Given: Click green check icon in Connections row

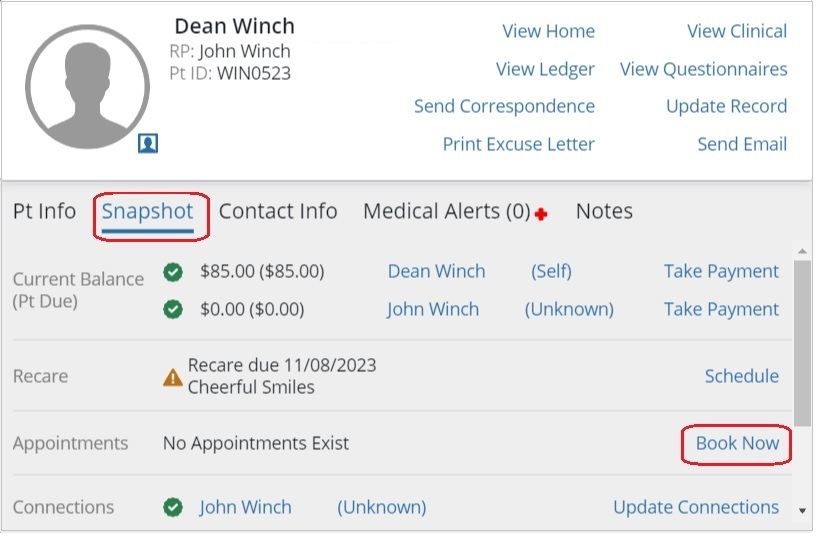Looking at the screenshot, I should 173,508.
